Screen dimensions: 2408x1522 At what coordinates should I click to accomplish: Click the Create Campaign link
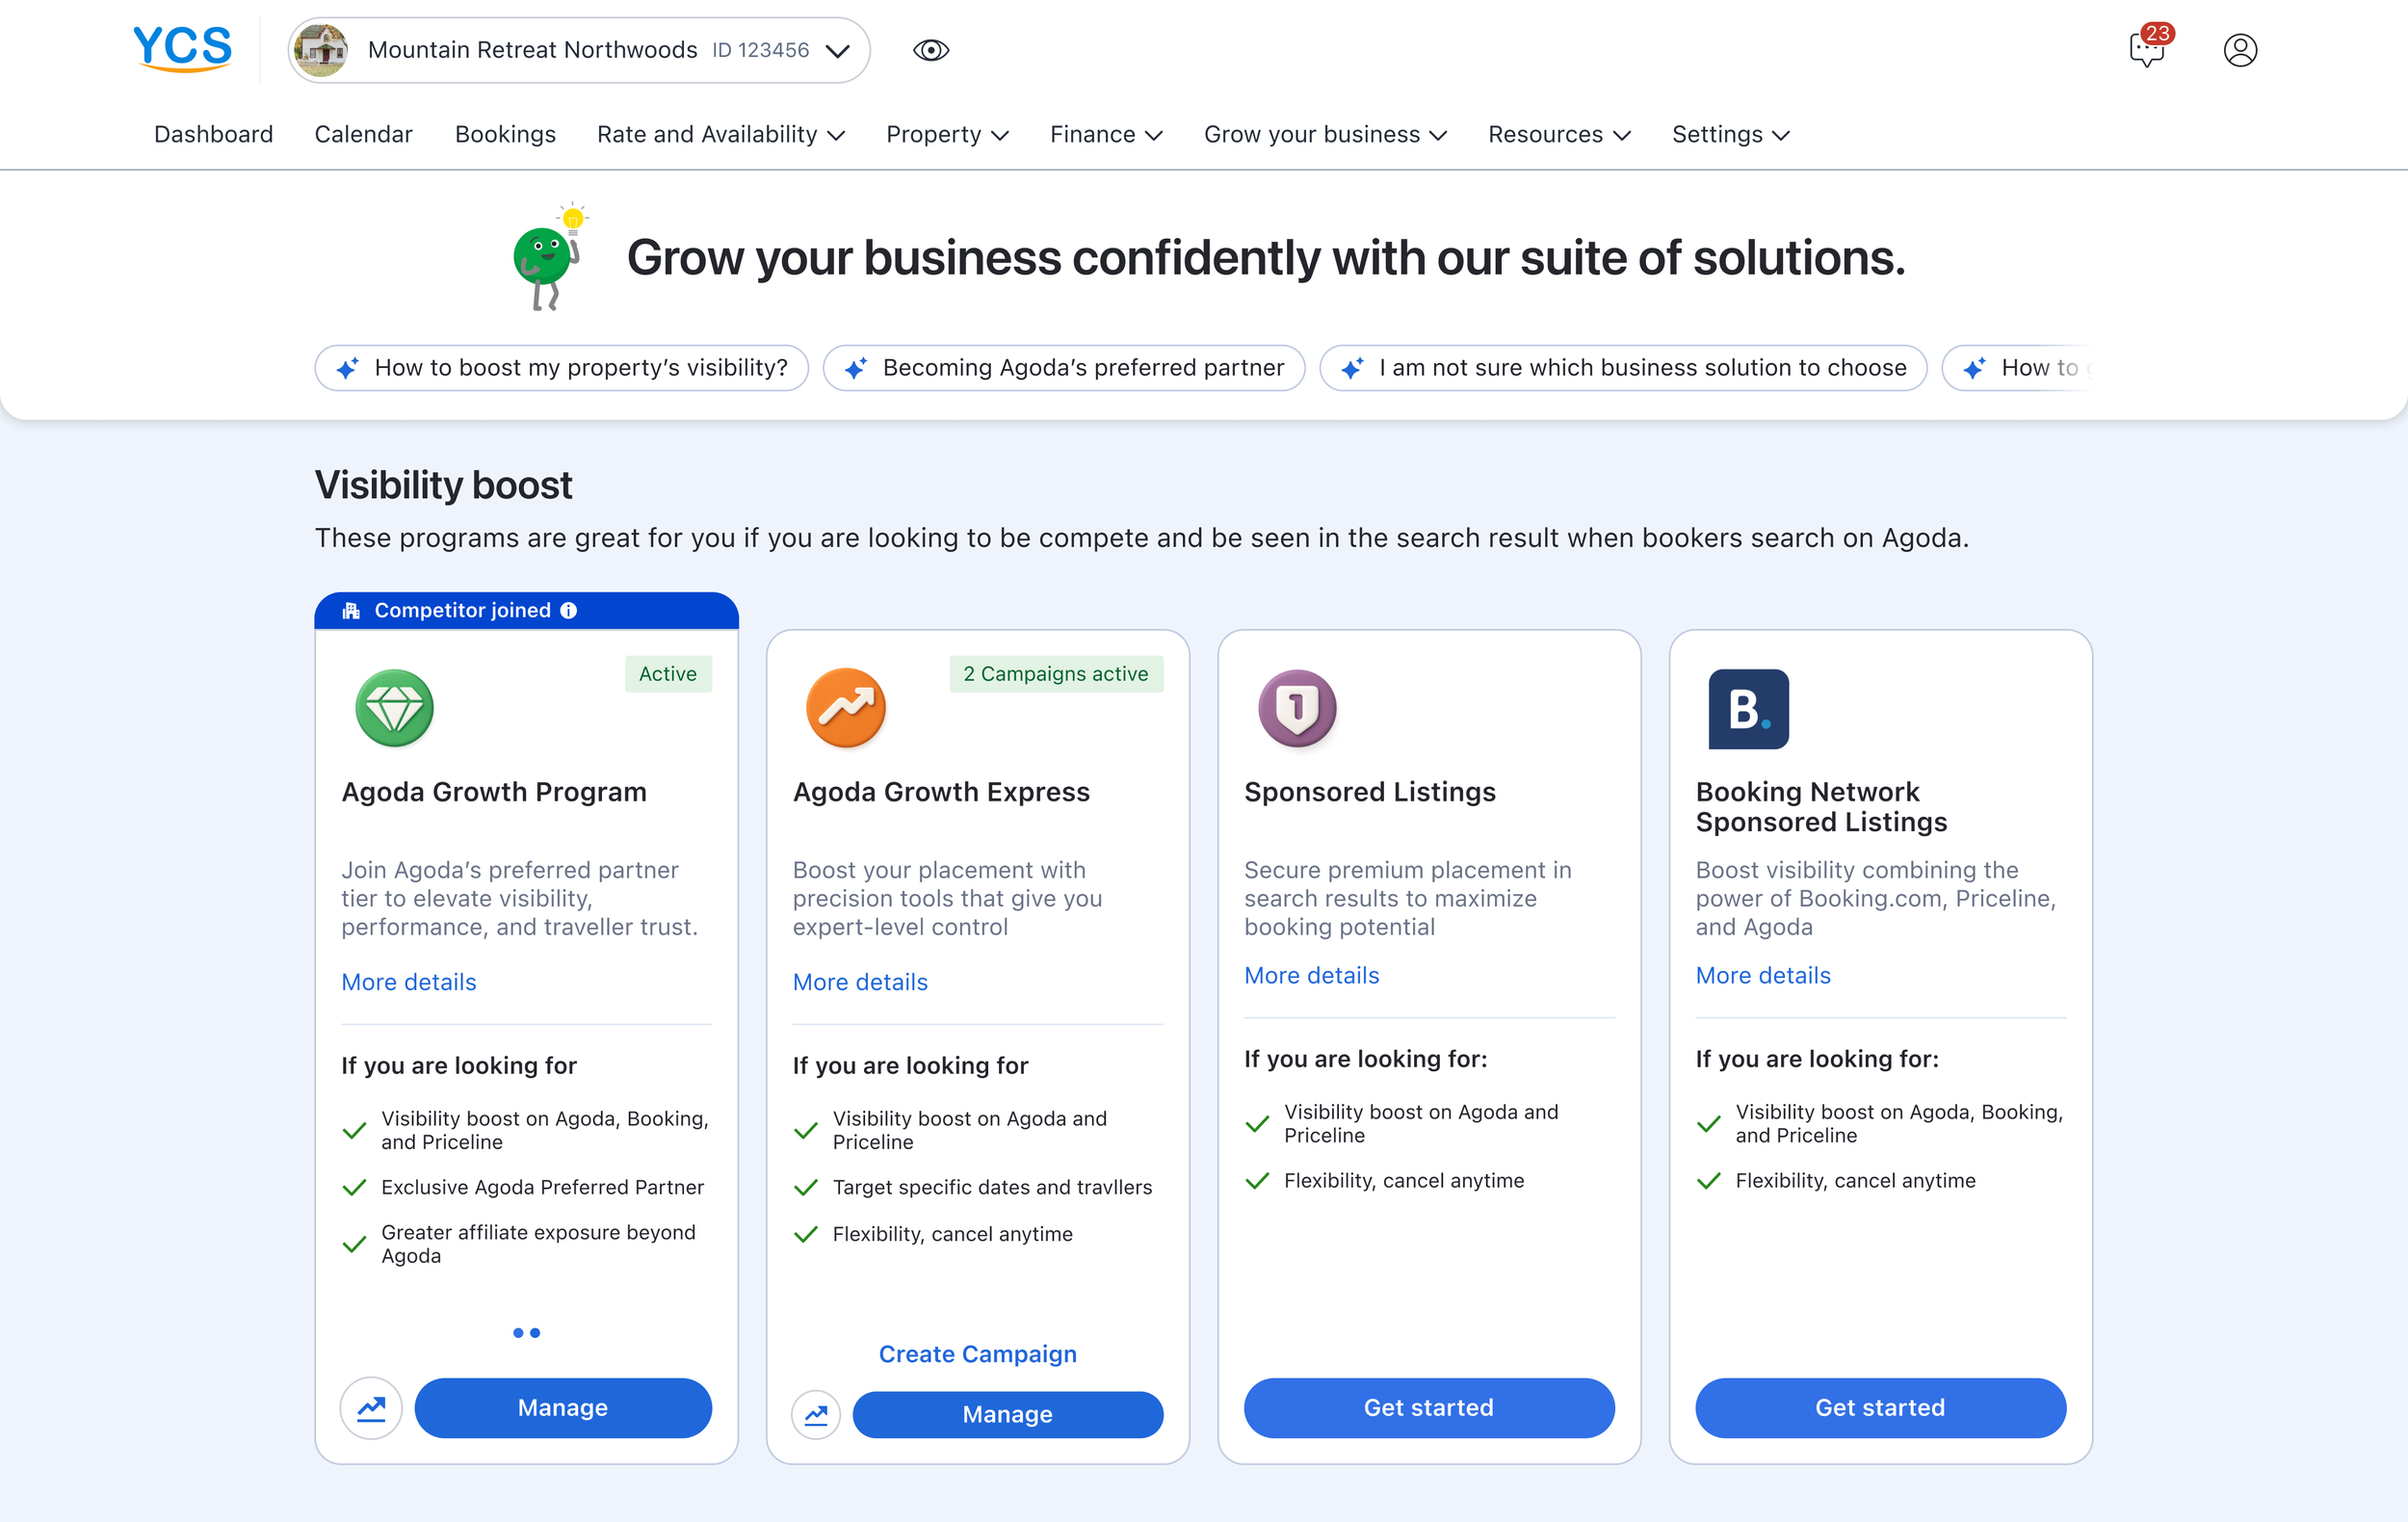[x=977, y=1353]
